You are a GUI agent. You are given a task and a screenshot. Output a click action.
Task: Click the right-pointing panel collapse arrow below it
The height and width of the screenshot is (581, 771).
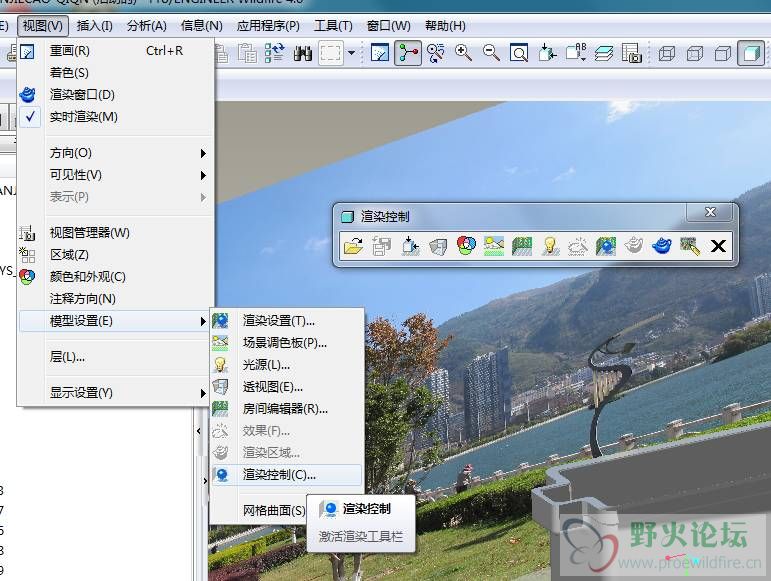coord(205,480)
